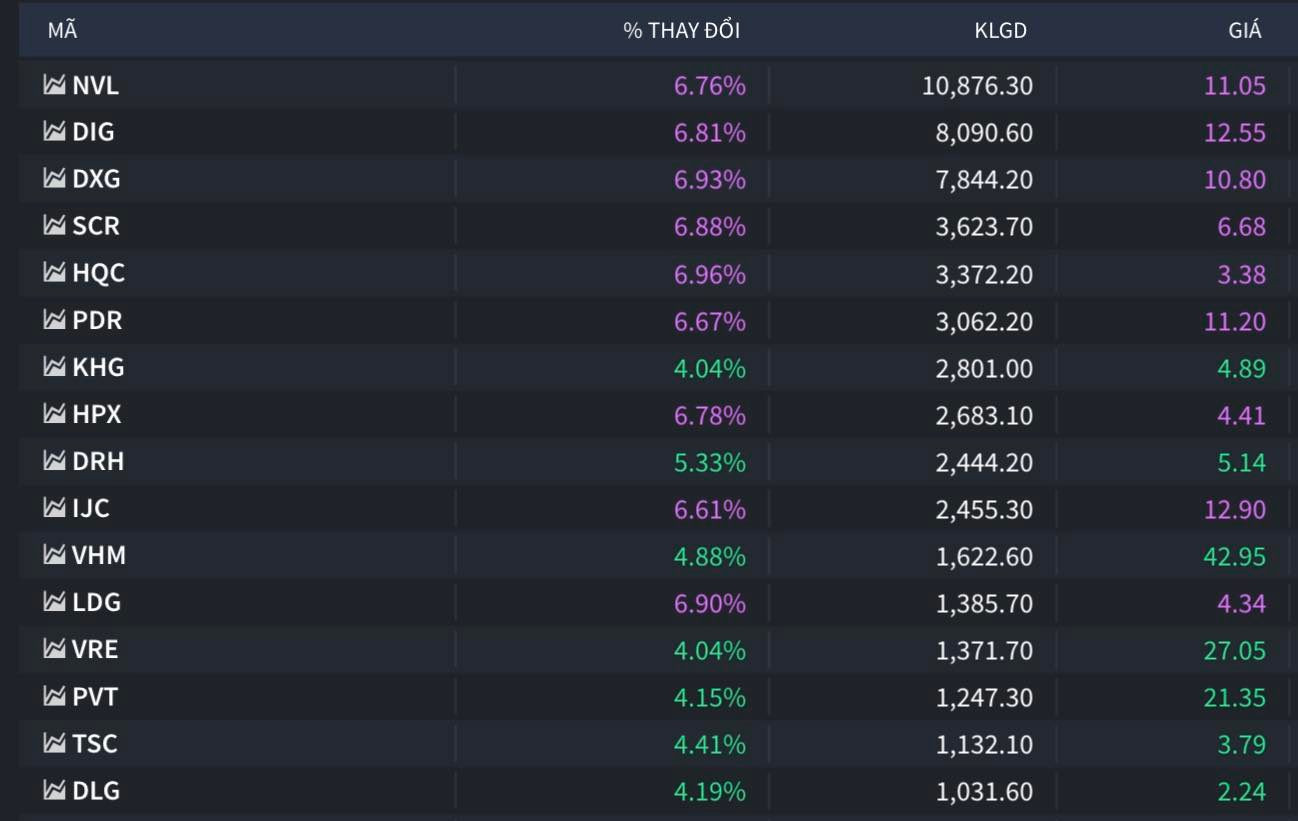Click the IJC stock code
1298x821 pixels.
pyautogui.click(x=91, y=508)
